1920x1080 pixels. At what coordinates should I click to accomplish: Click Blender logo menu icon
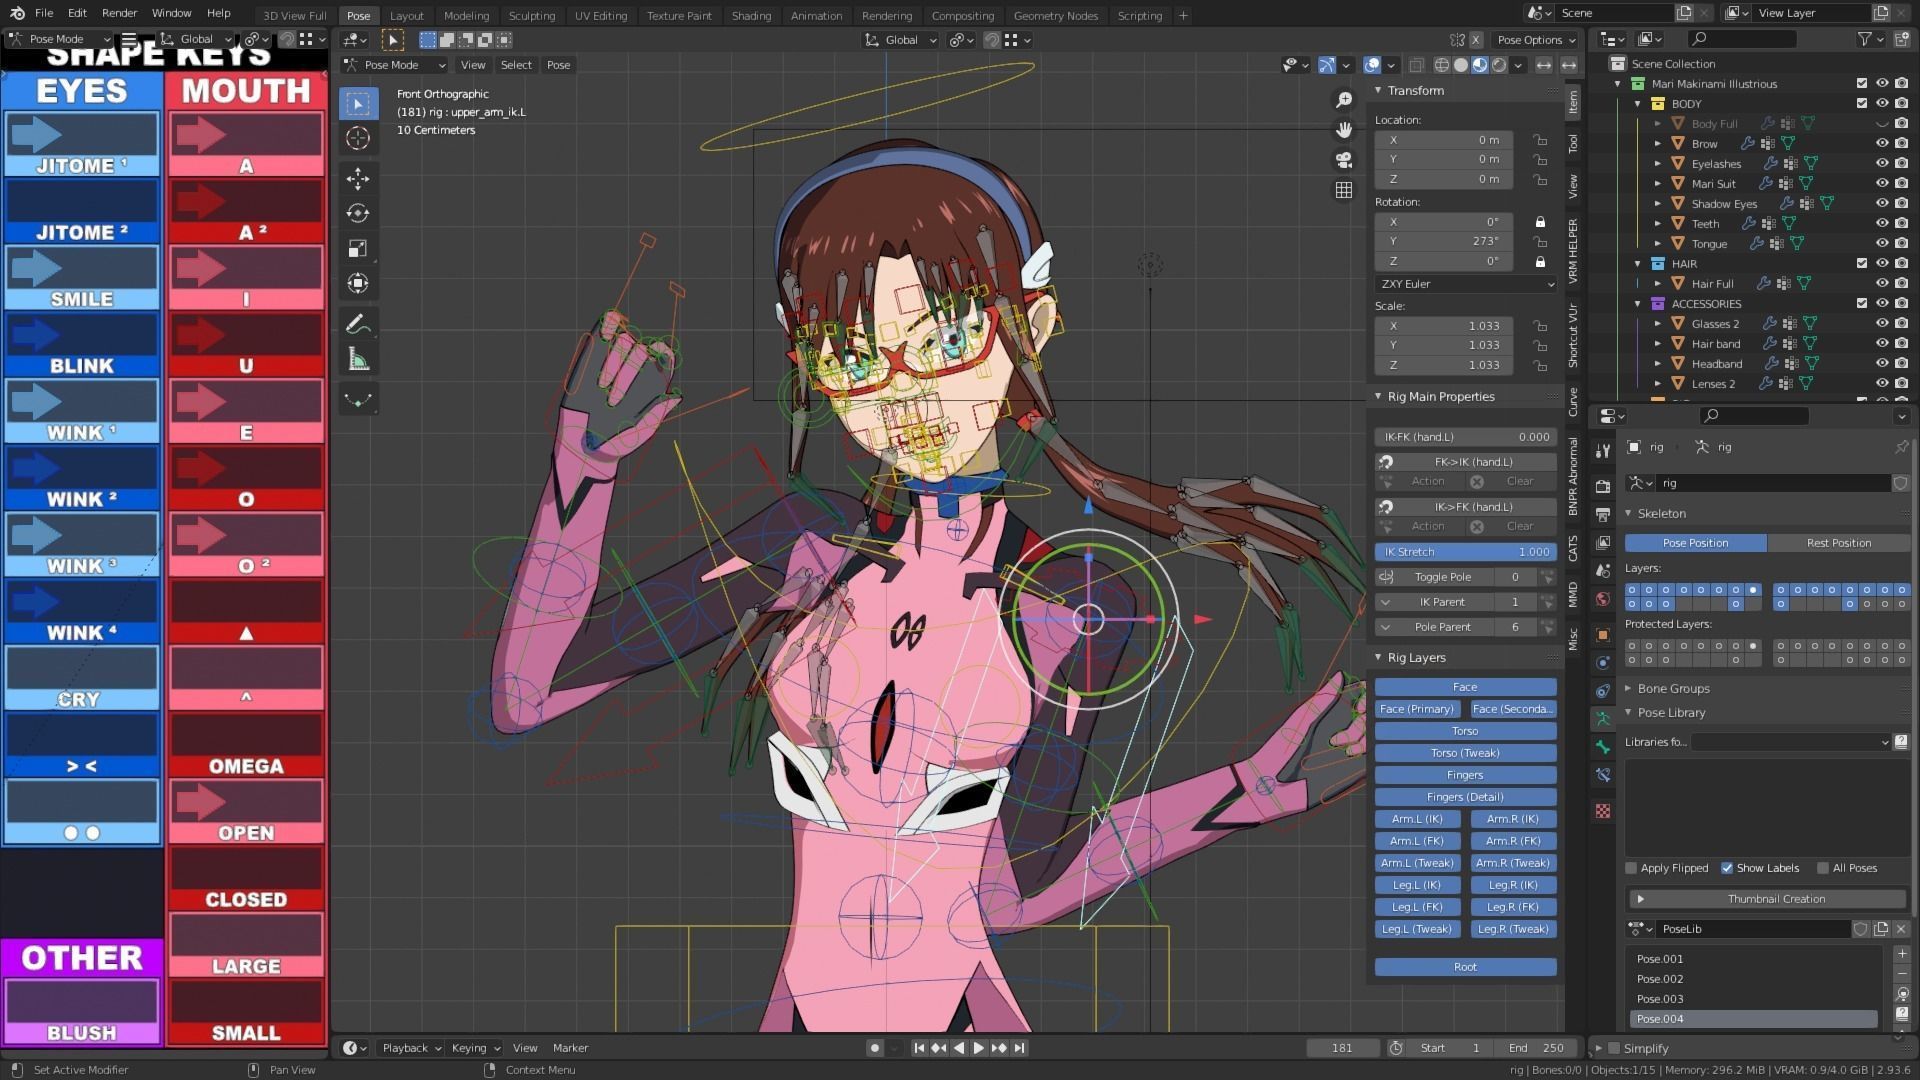coord(16,13)
